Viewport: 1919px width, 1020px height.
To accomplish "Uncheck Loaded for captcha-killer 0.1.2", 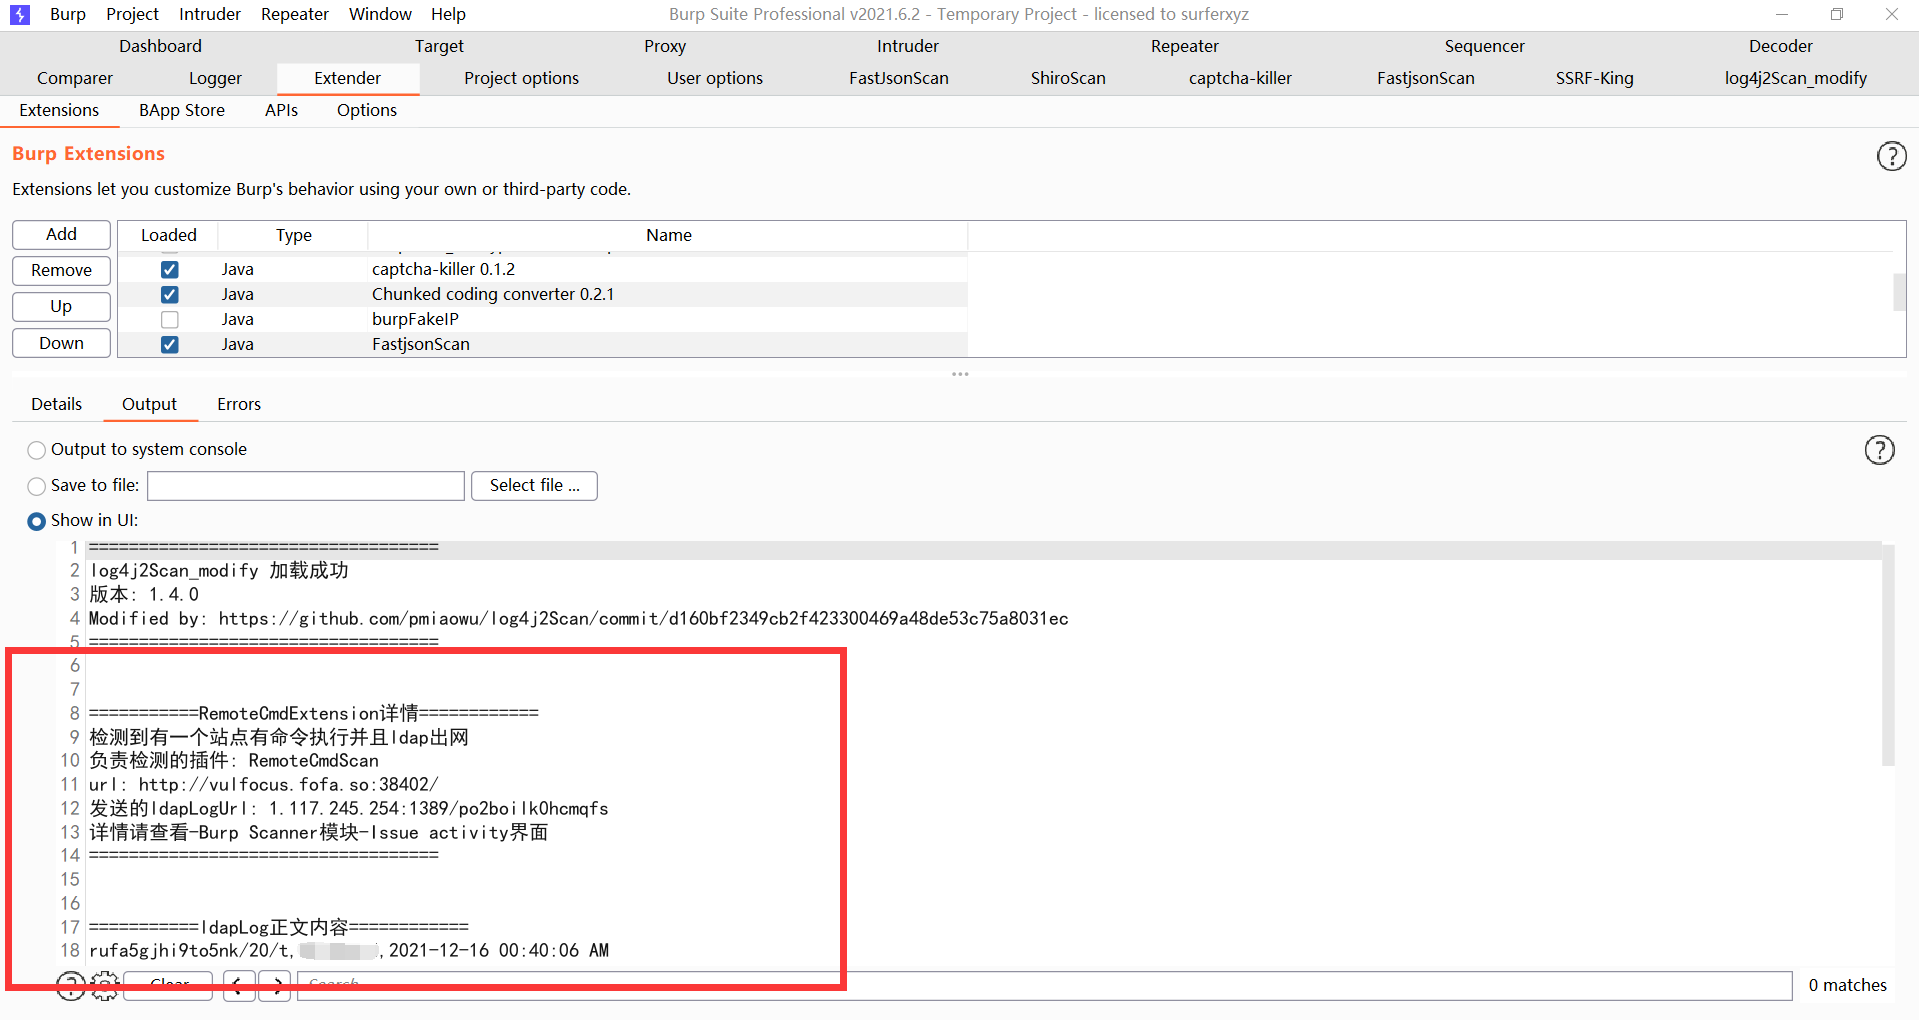I will coord(170,270).
